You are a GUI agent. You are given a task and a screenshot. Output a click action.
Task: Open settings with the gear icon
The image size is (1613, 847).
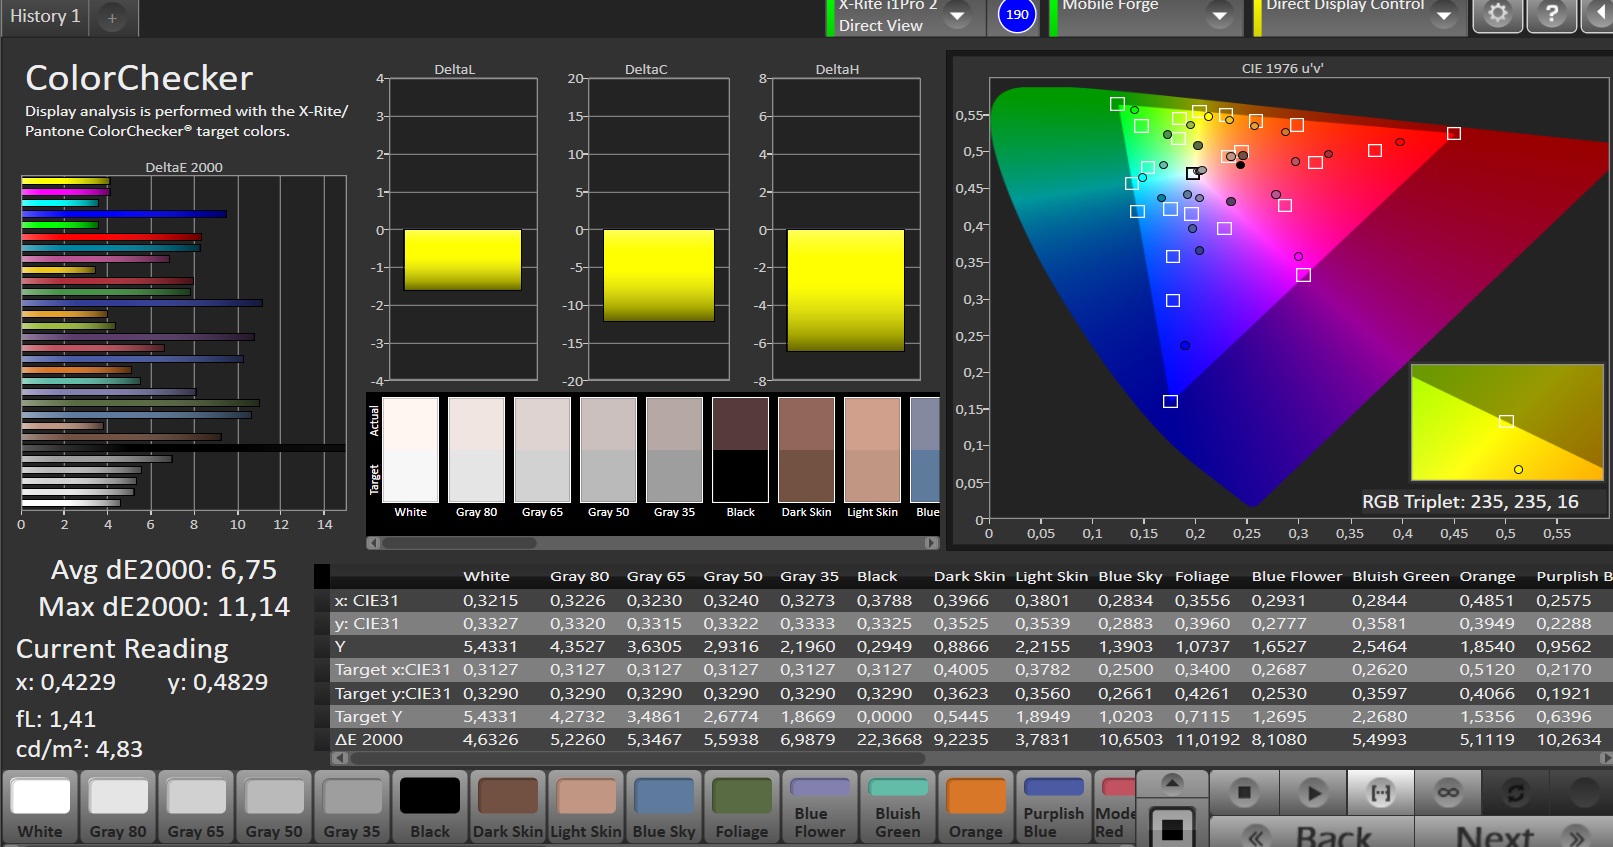1497,15
